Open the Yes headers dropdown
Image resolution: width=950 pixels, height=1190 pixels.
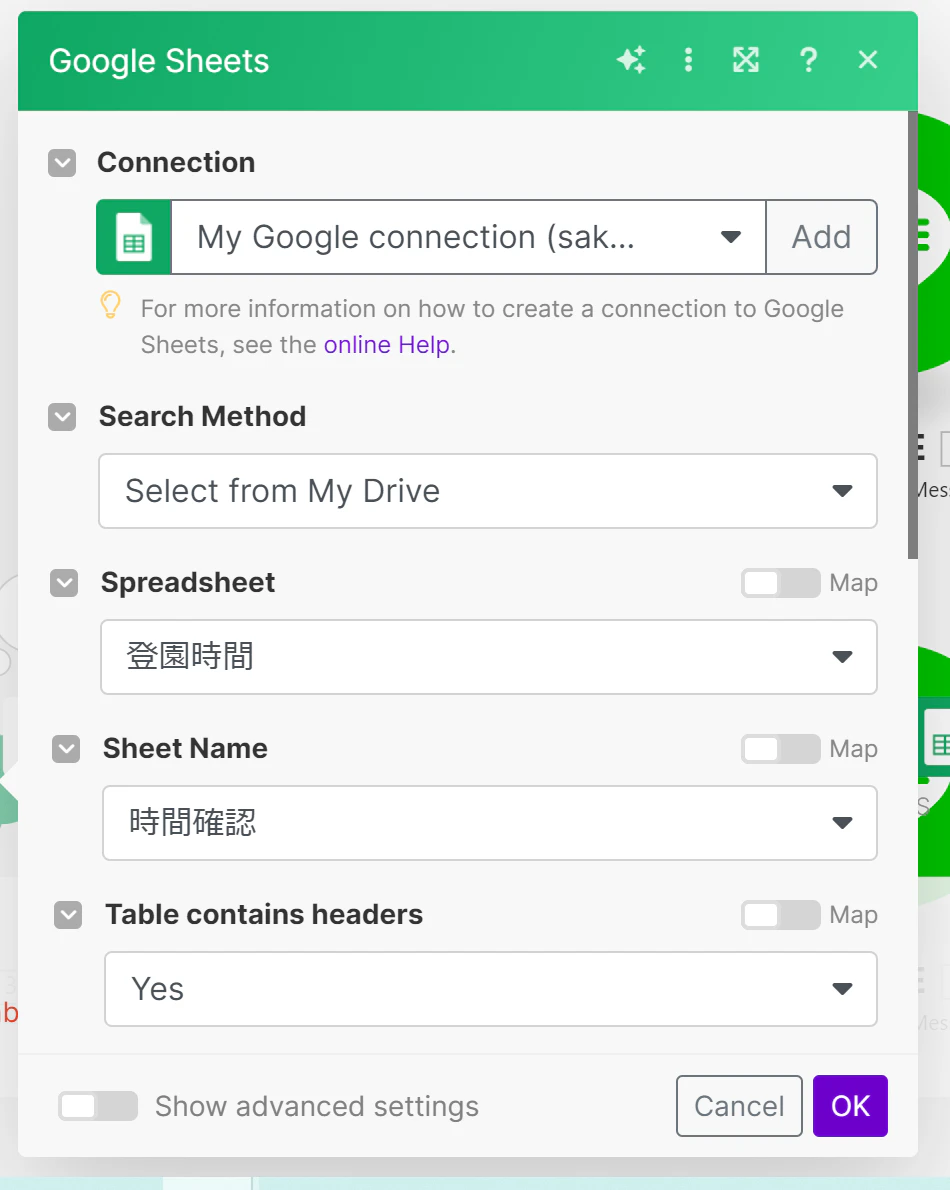pyautogui.click(x=491, y=989)
